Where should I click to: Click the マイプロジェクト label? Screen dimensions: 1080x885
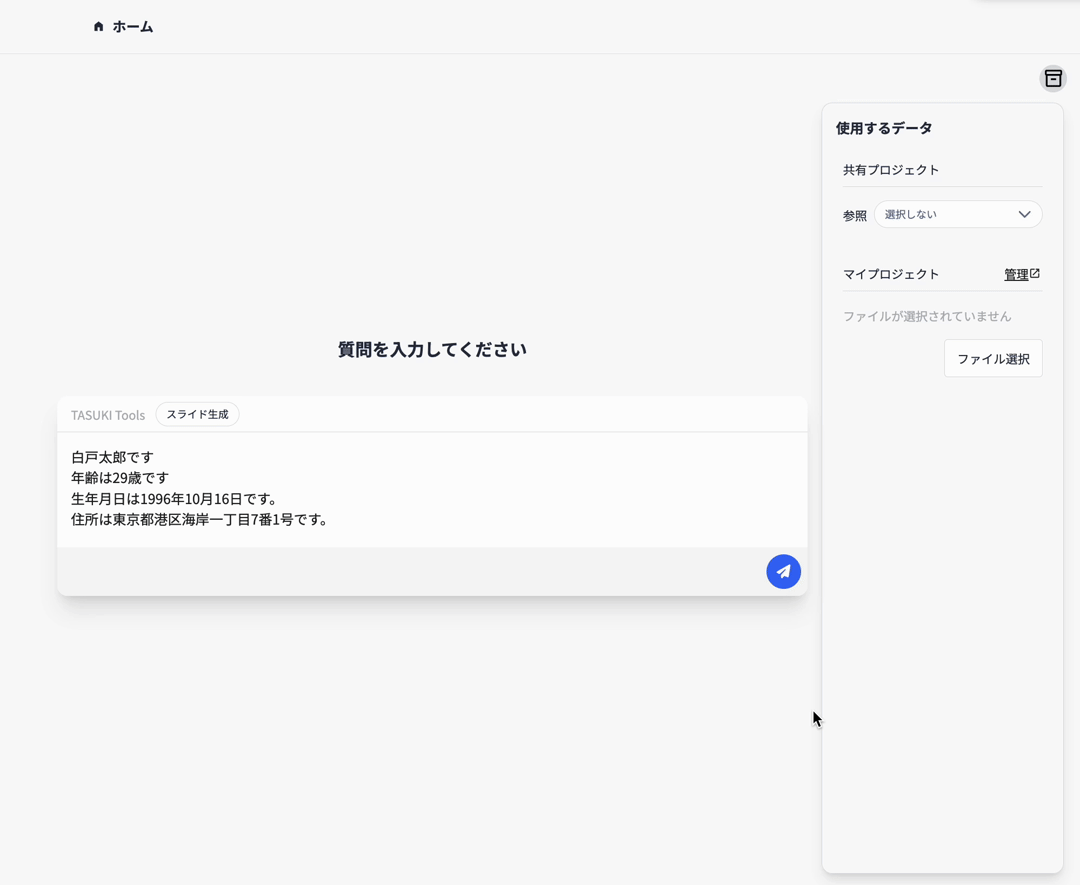click(x=891, y=273)
